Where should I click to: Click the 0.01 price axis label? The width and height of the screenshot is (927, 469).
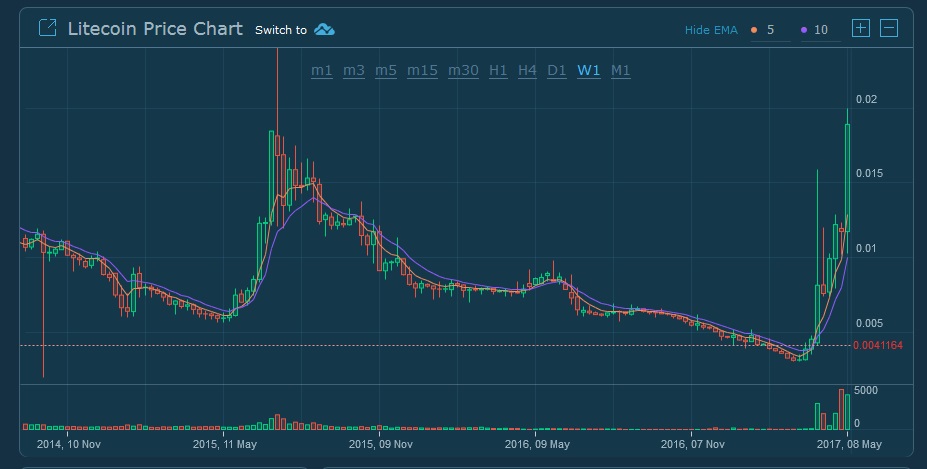coord(866,248)
